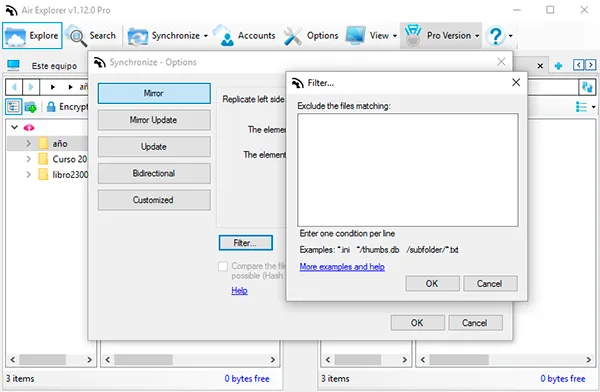Expand the año folder node
This screenshot has height=392, width=600.
(x=28, y=144)
